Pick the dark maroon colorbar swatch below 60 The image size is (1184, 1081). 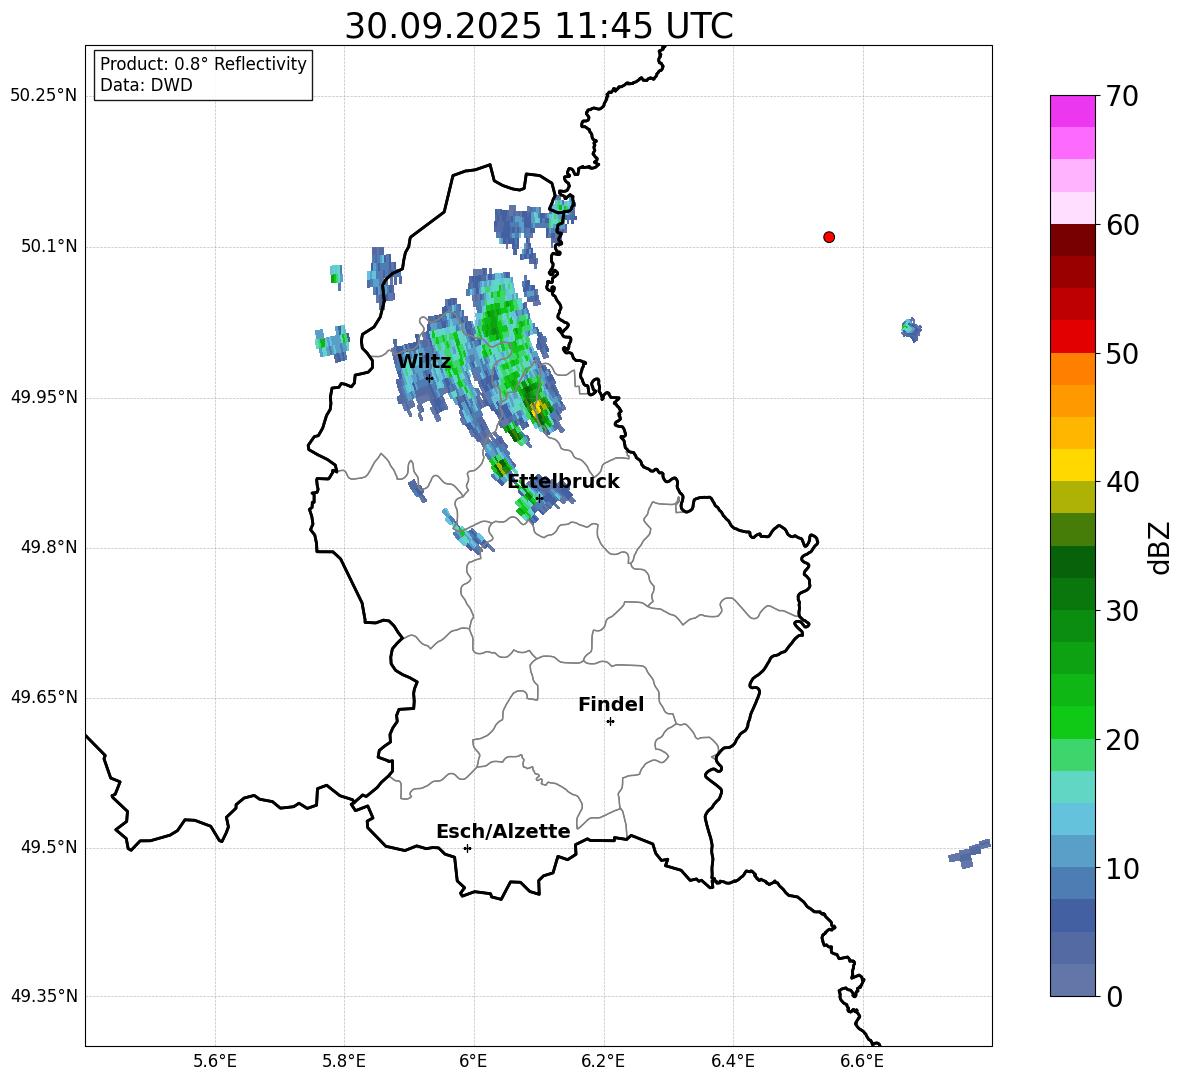point(1072,240)
